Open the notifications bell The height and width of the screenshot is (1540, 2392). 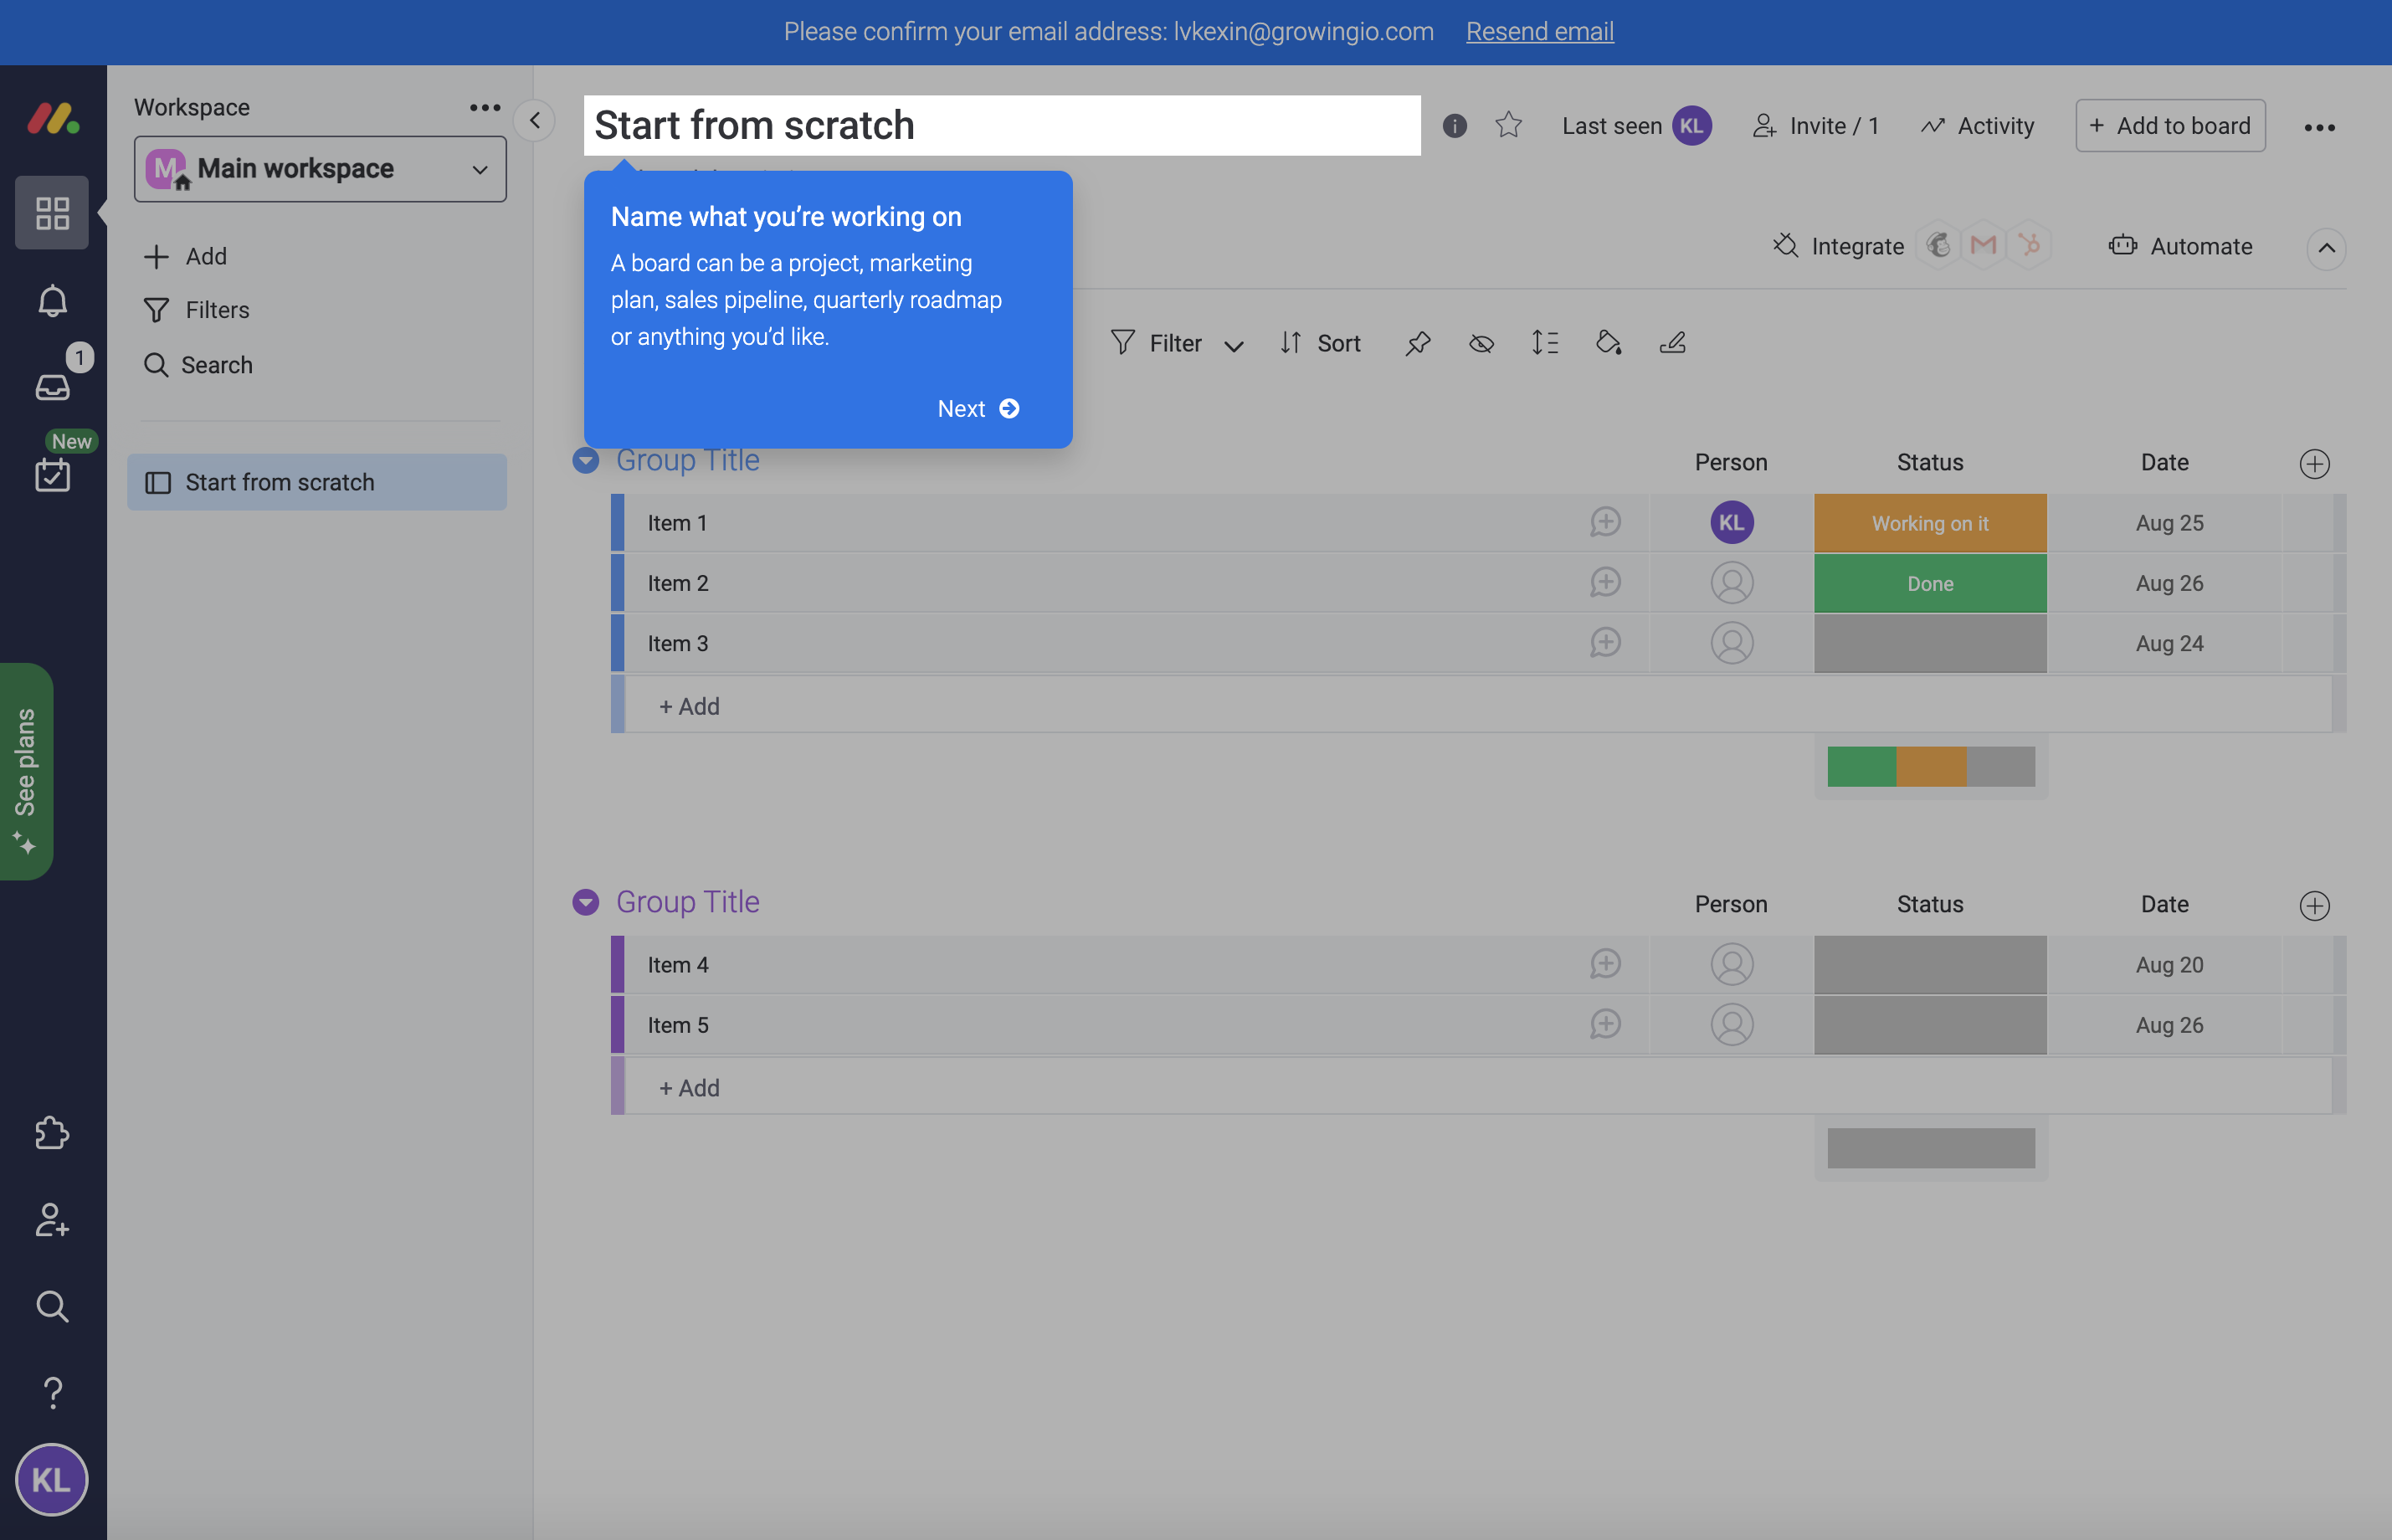(52, 301)
